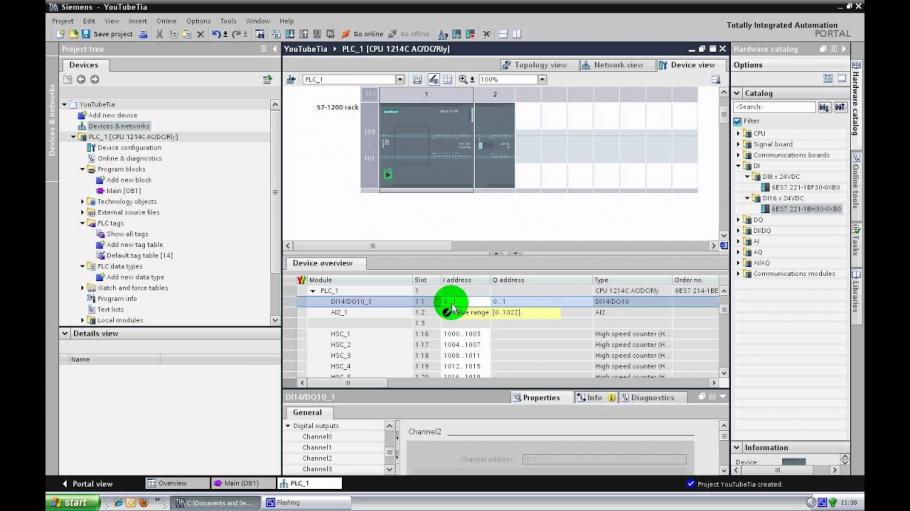
Task: Expand the DQ folder in catalog
Action: 739,220
